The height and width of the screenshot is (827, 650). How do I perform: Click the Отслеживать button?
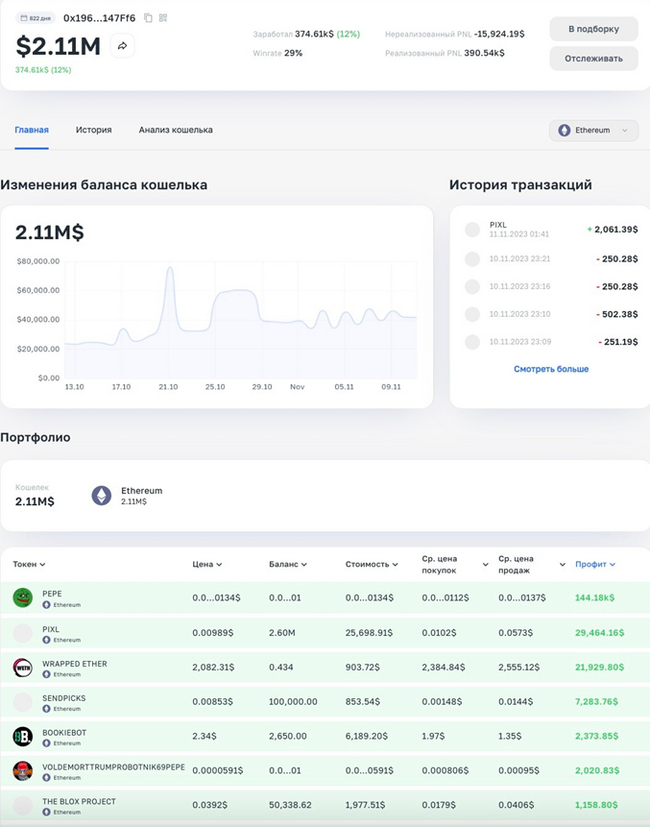tap(595, 58)
